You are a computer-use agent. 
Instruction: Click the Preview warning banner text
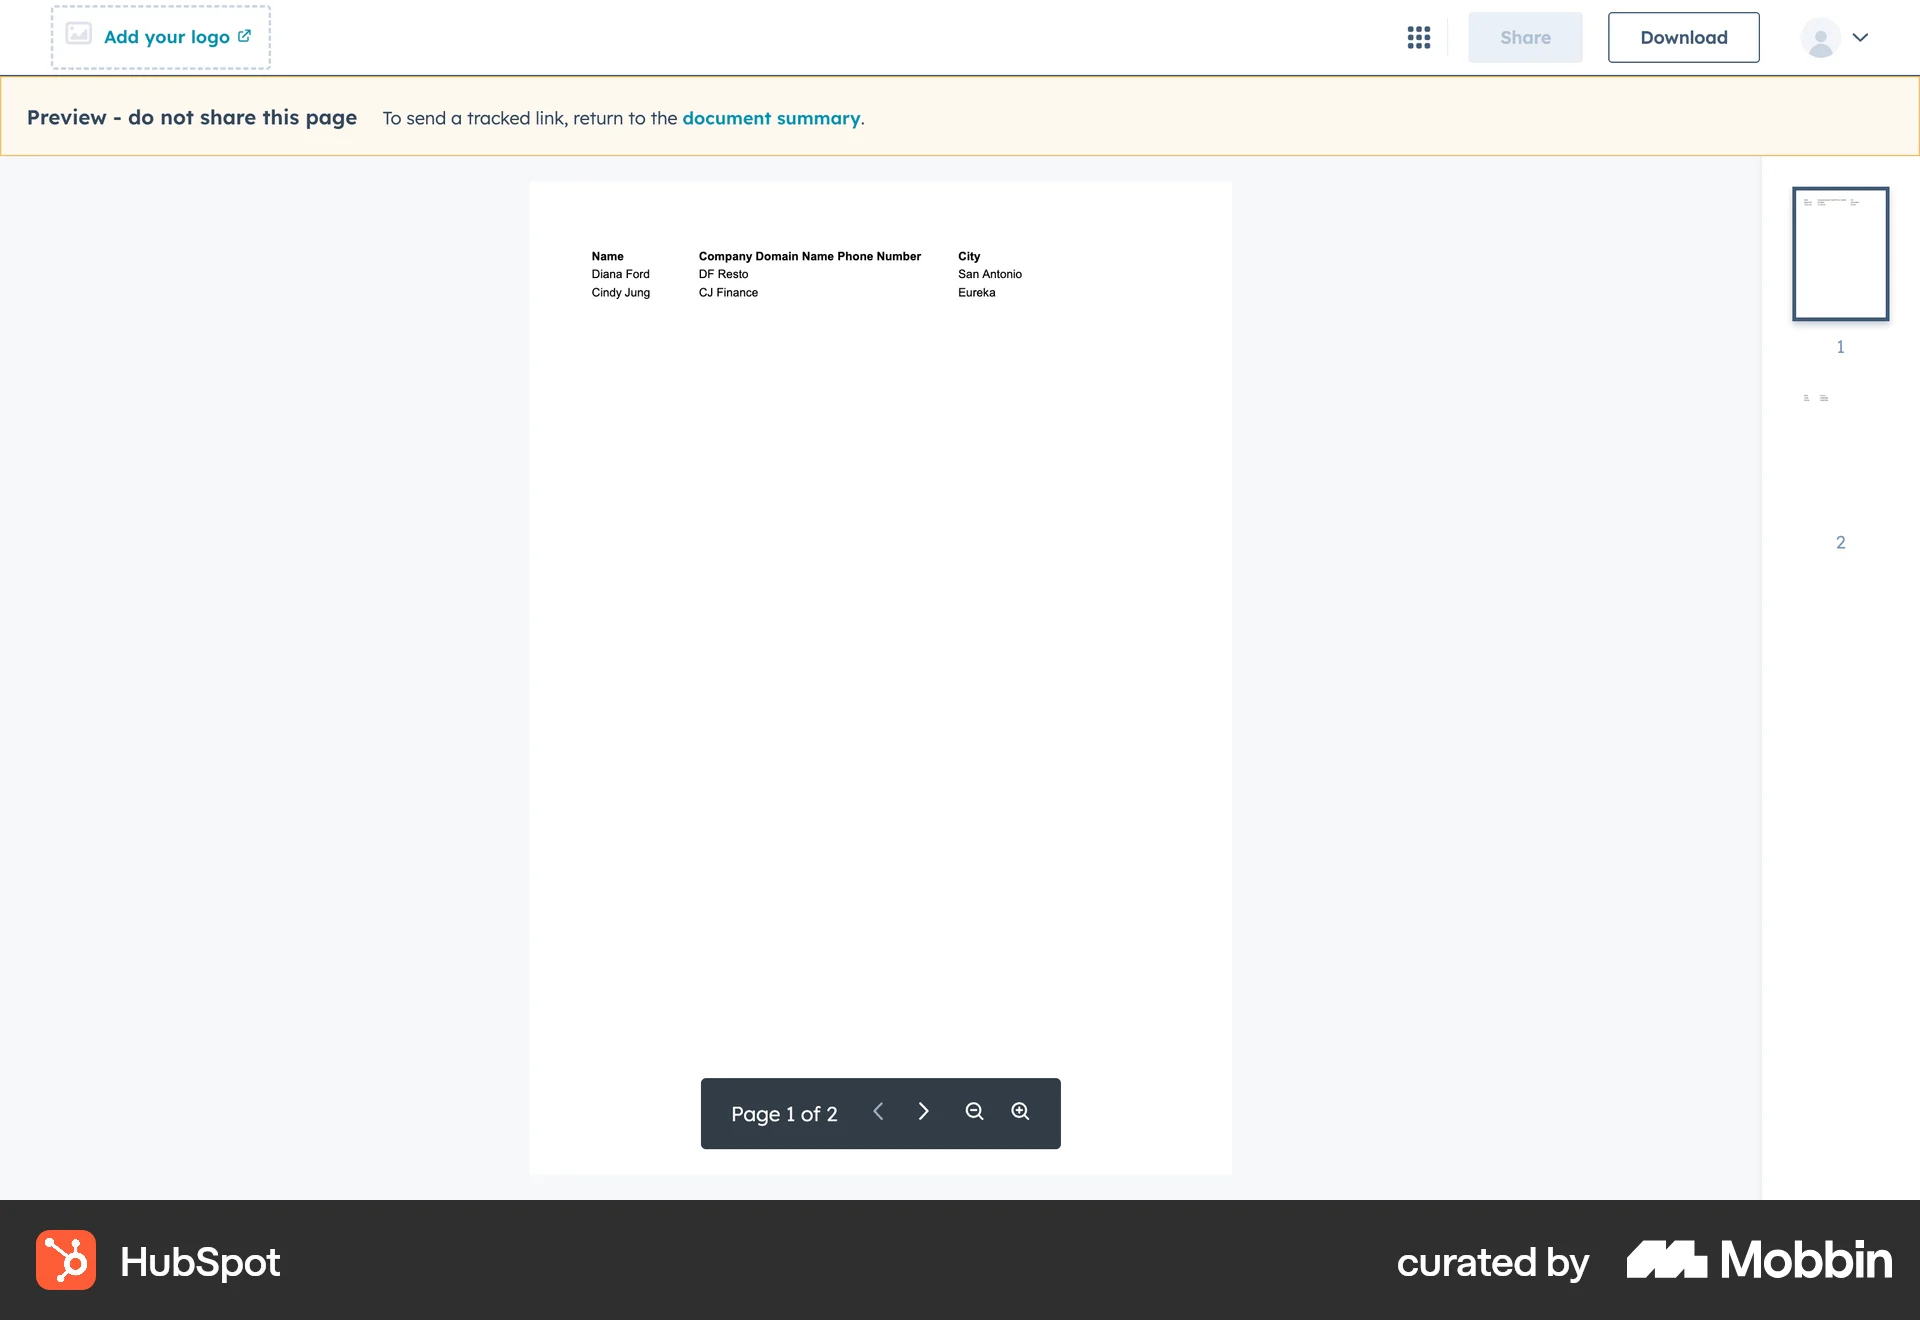[191, 117]
